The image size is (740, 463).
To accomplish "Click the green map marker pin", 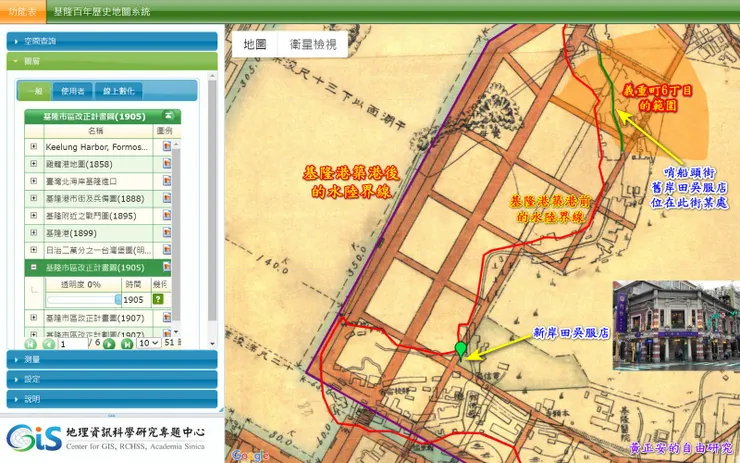I will click(x=461, y=351).
